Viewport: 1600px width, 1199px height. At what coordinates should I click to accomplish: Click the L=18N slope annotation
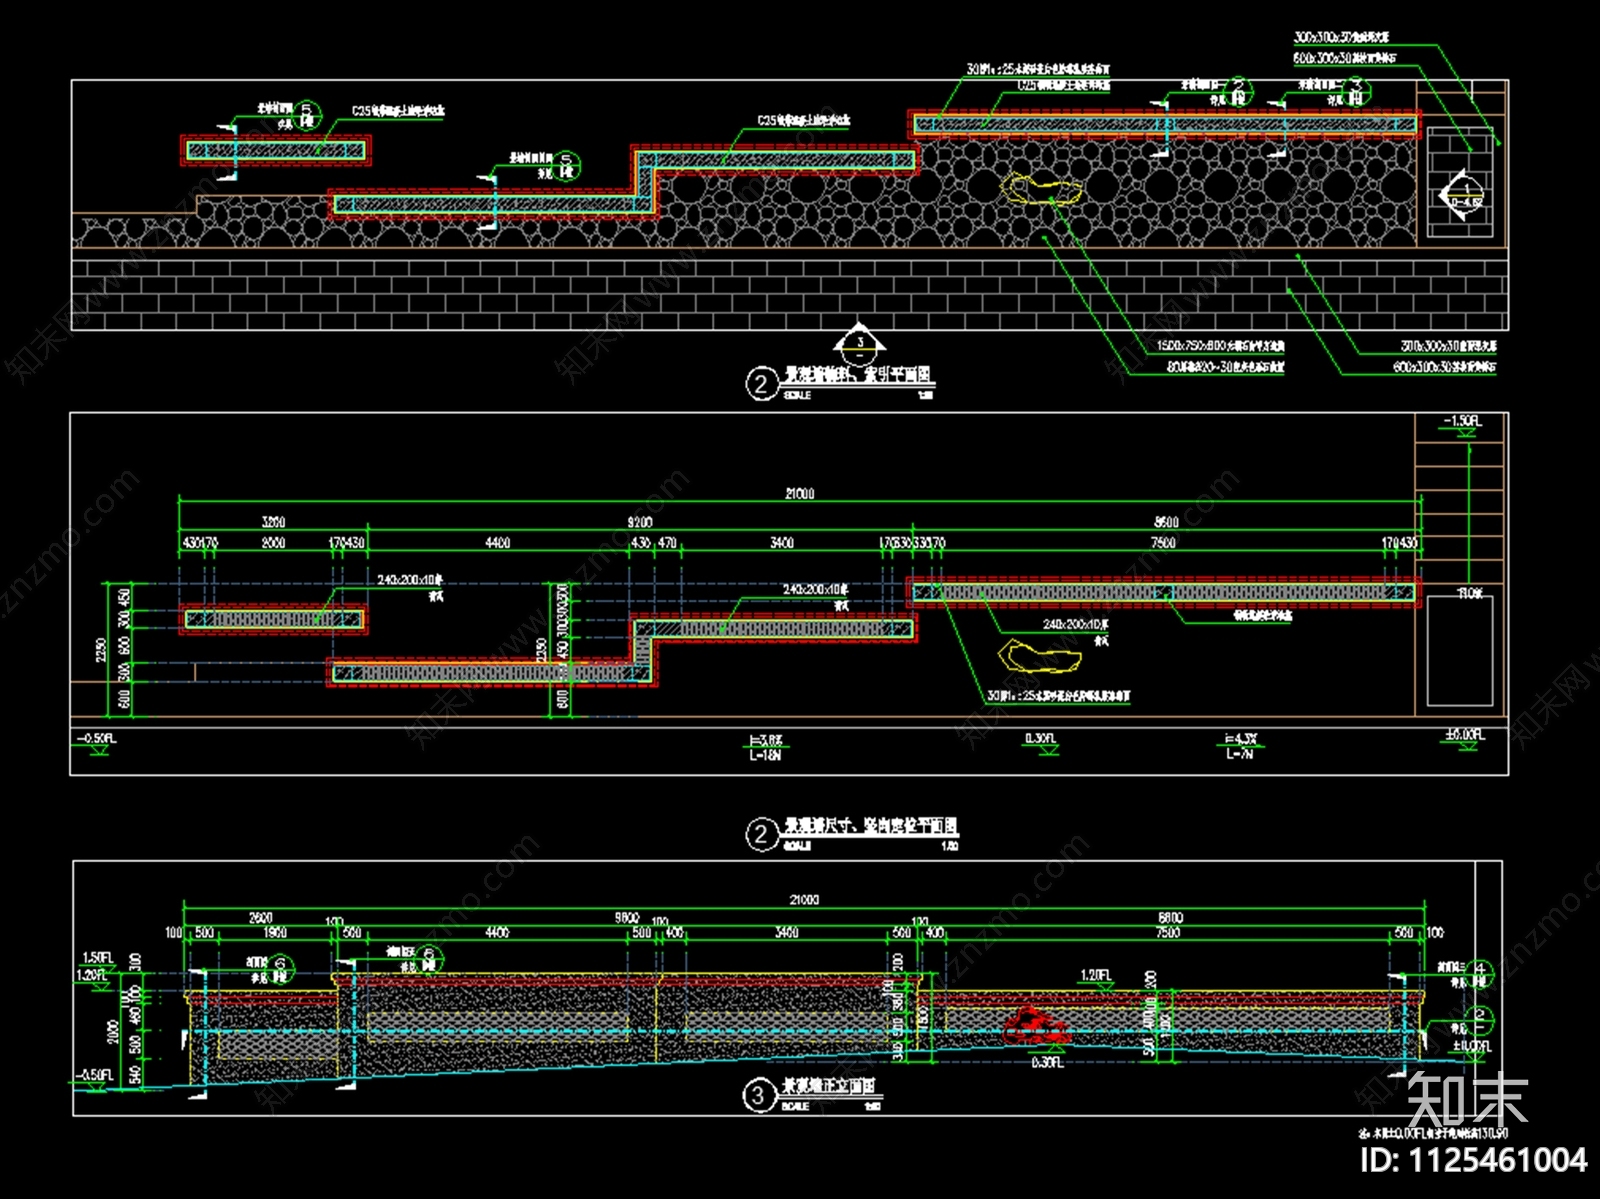765,756
